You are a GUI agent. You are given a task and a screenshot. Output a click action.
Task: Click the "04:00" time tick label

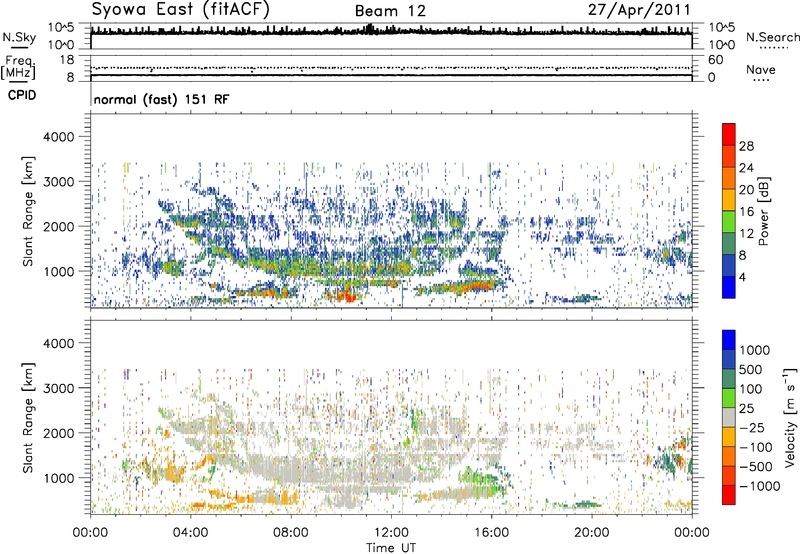click(x=190, y=533)
